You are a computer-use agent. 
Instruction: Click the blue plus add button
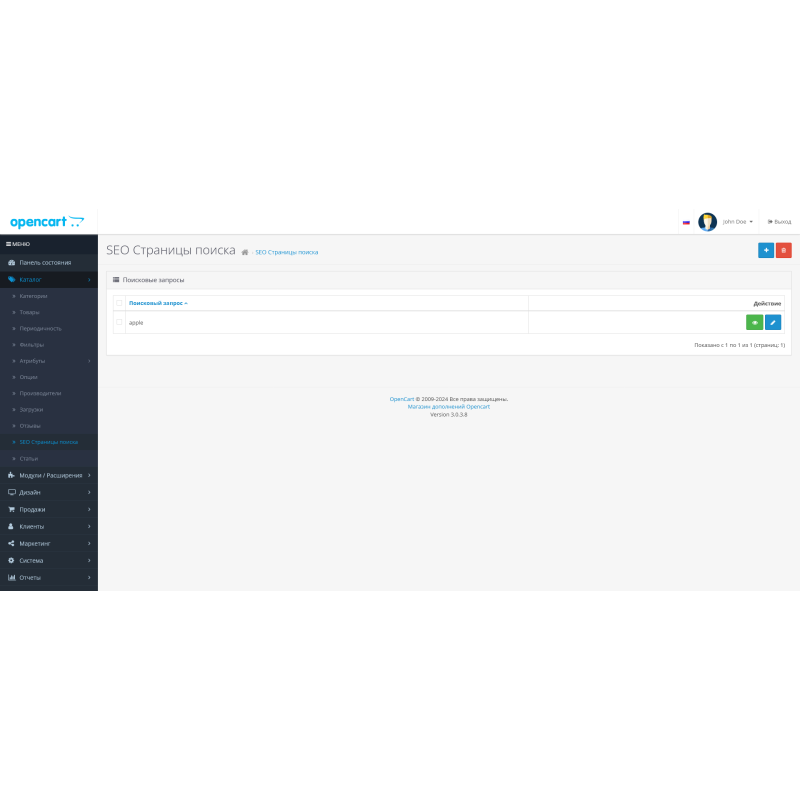click(x=766, y=250)
